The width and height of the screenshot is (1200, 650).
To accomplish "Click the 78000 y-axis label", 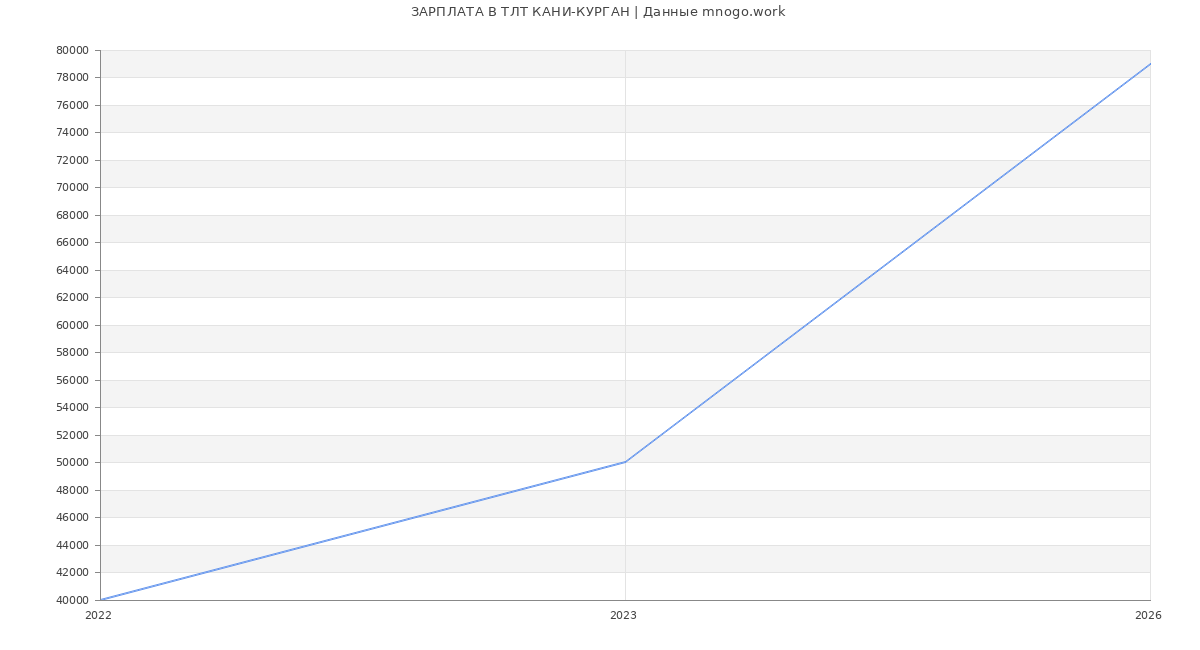I will click(x=72, y=77).
